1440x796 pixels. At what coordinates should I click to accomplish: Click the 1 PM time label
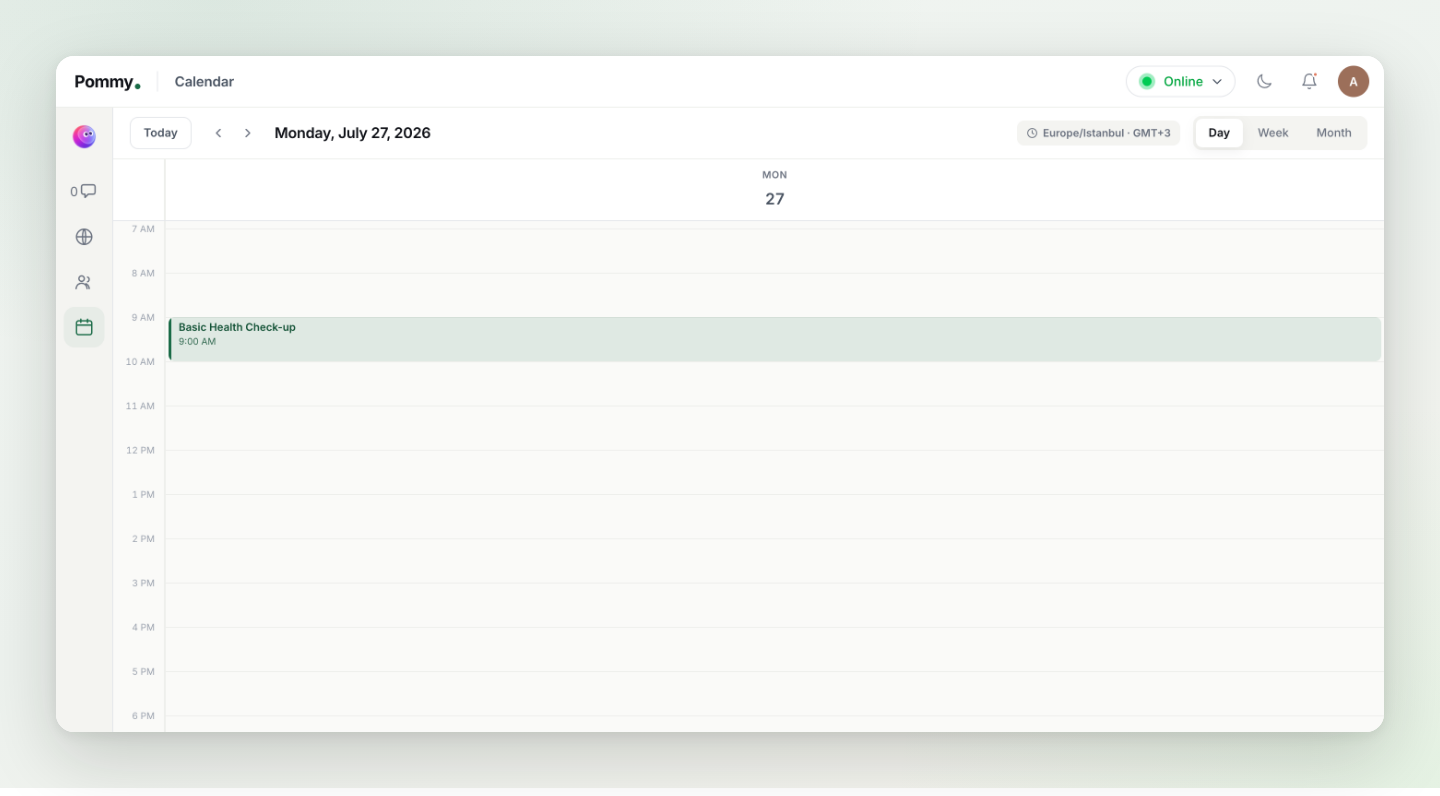144,494
